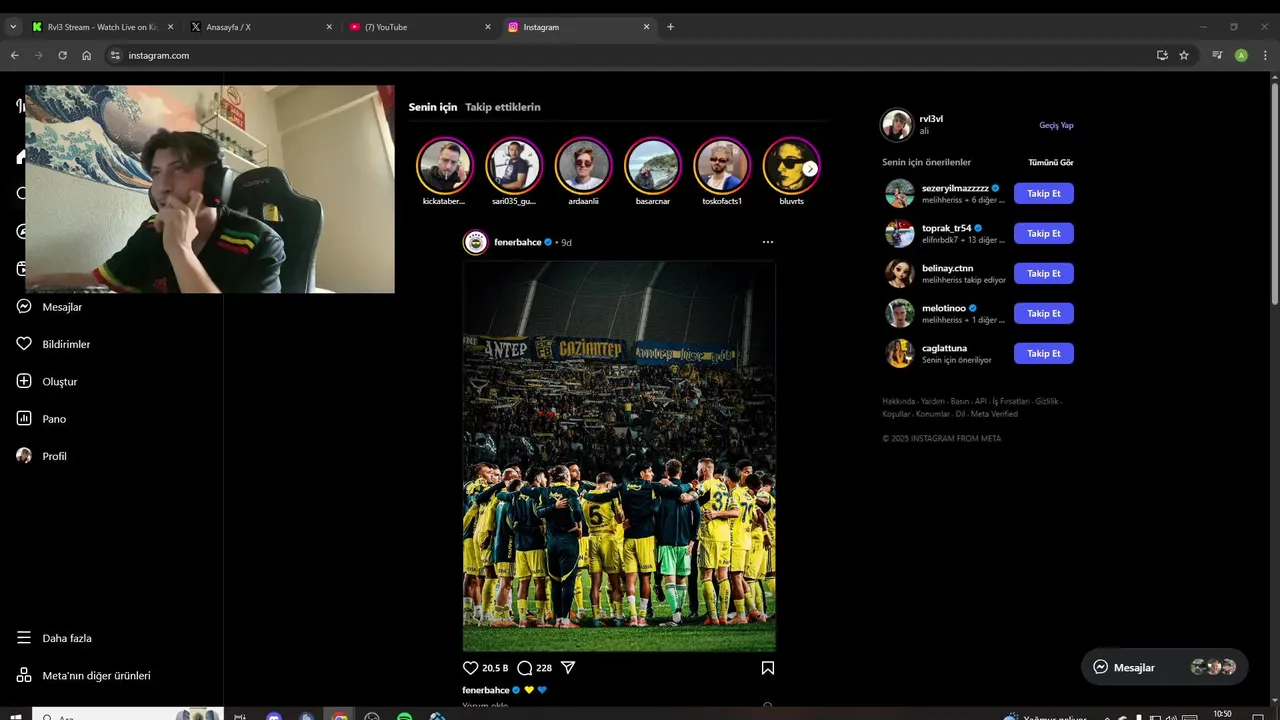Select the Takip ettiklerin feed tab
The width and height of the screenshot is (1280, 720).
point(503,107)
